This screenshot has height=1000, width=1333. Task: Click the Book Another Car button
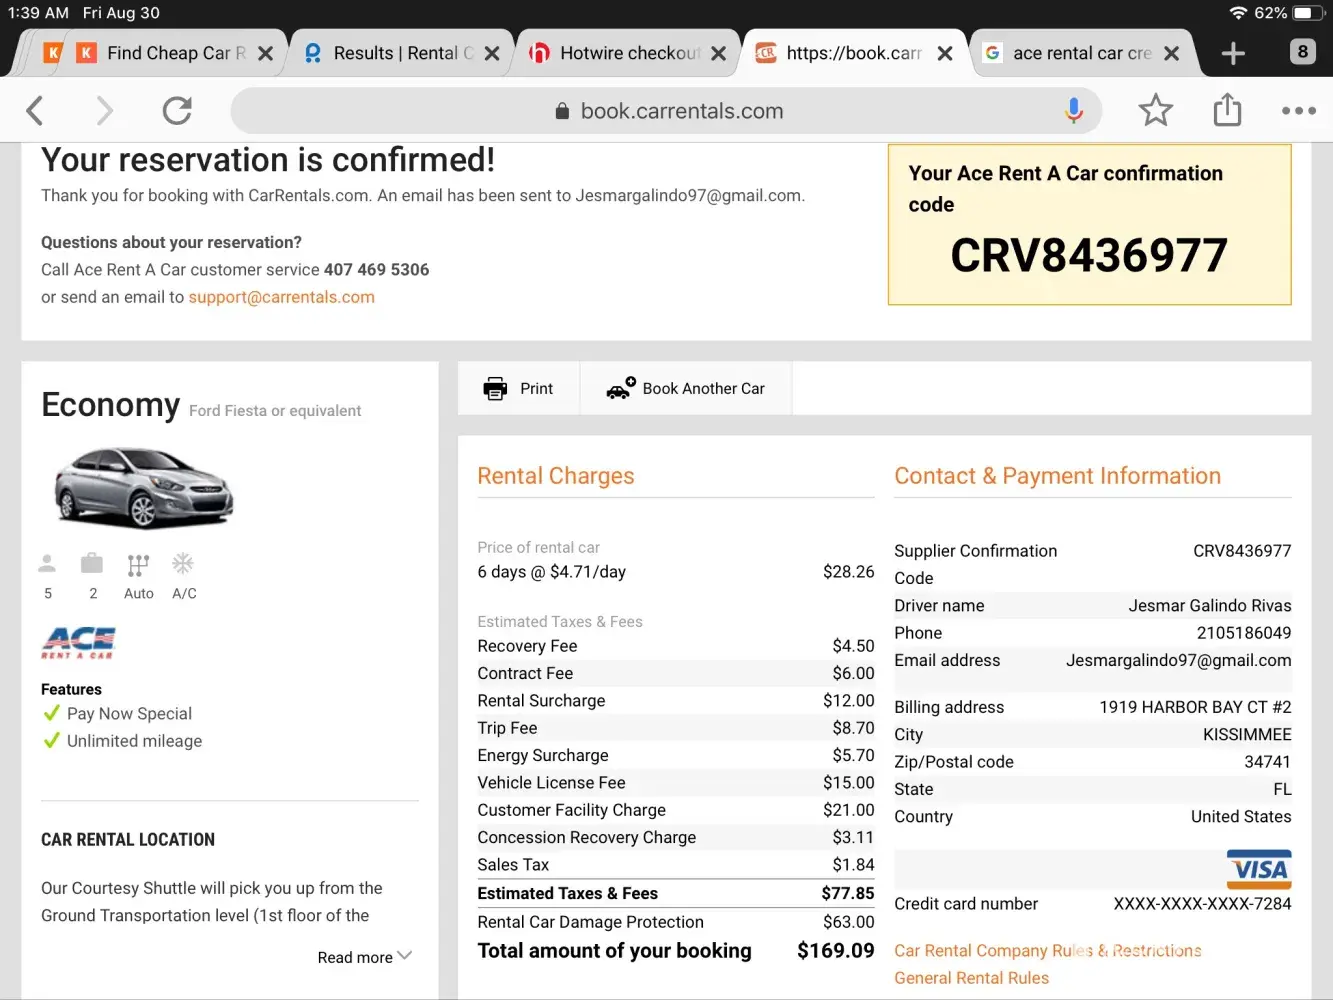[686, 388]
